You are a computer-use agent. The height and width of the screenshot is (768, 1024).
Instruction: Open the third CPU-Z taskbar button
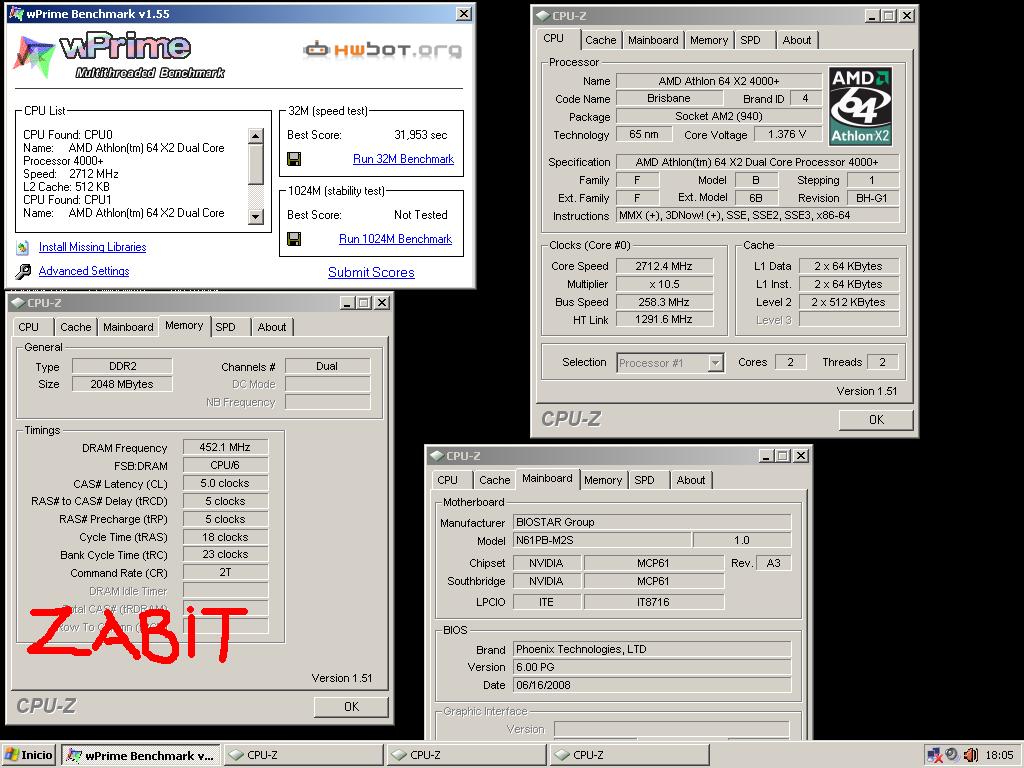pyautogui.click(x=630, y=755)
